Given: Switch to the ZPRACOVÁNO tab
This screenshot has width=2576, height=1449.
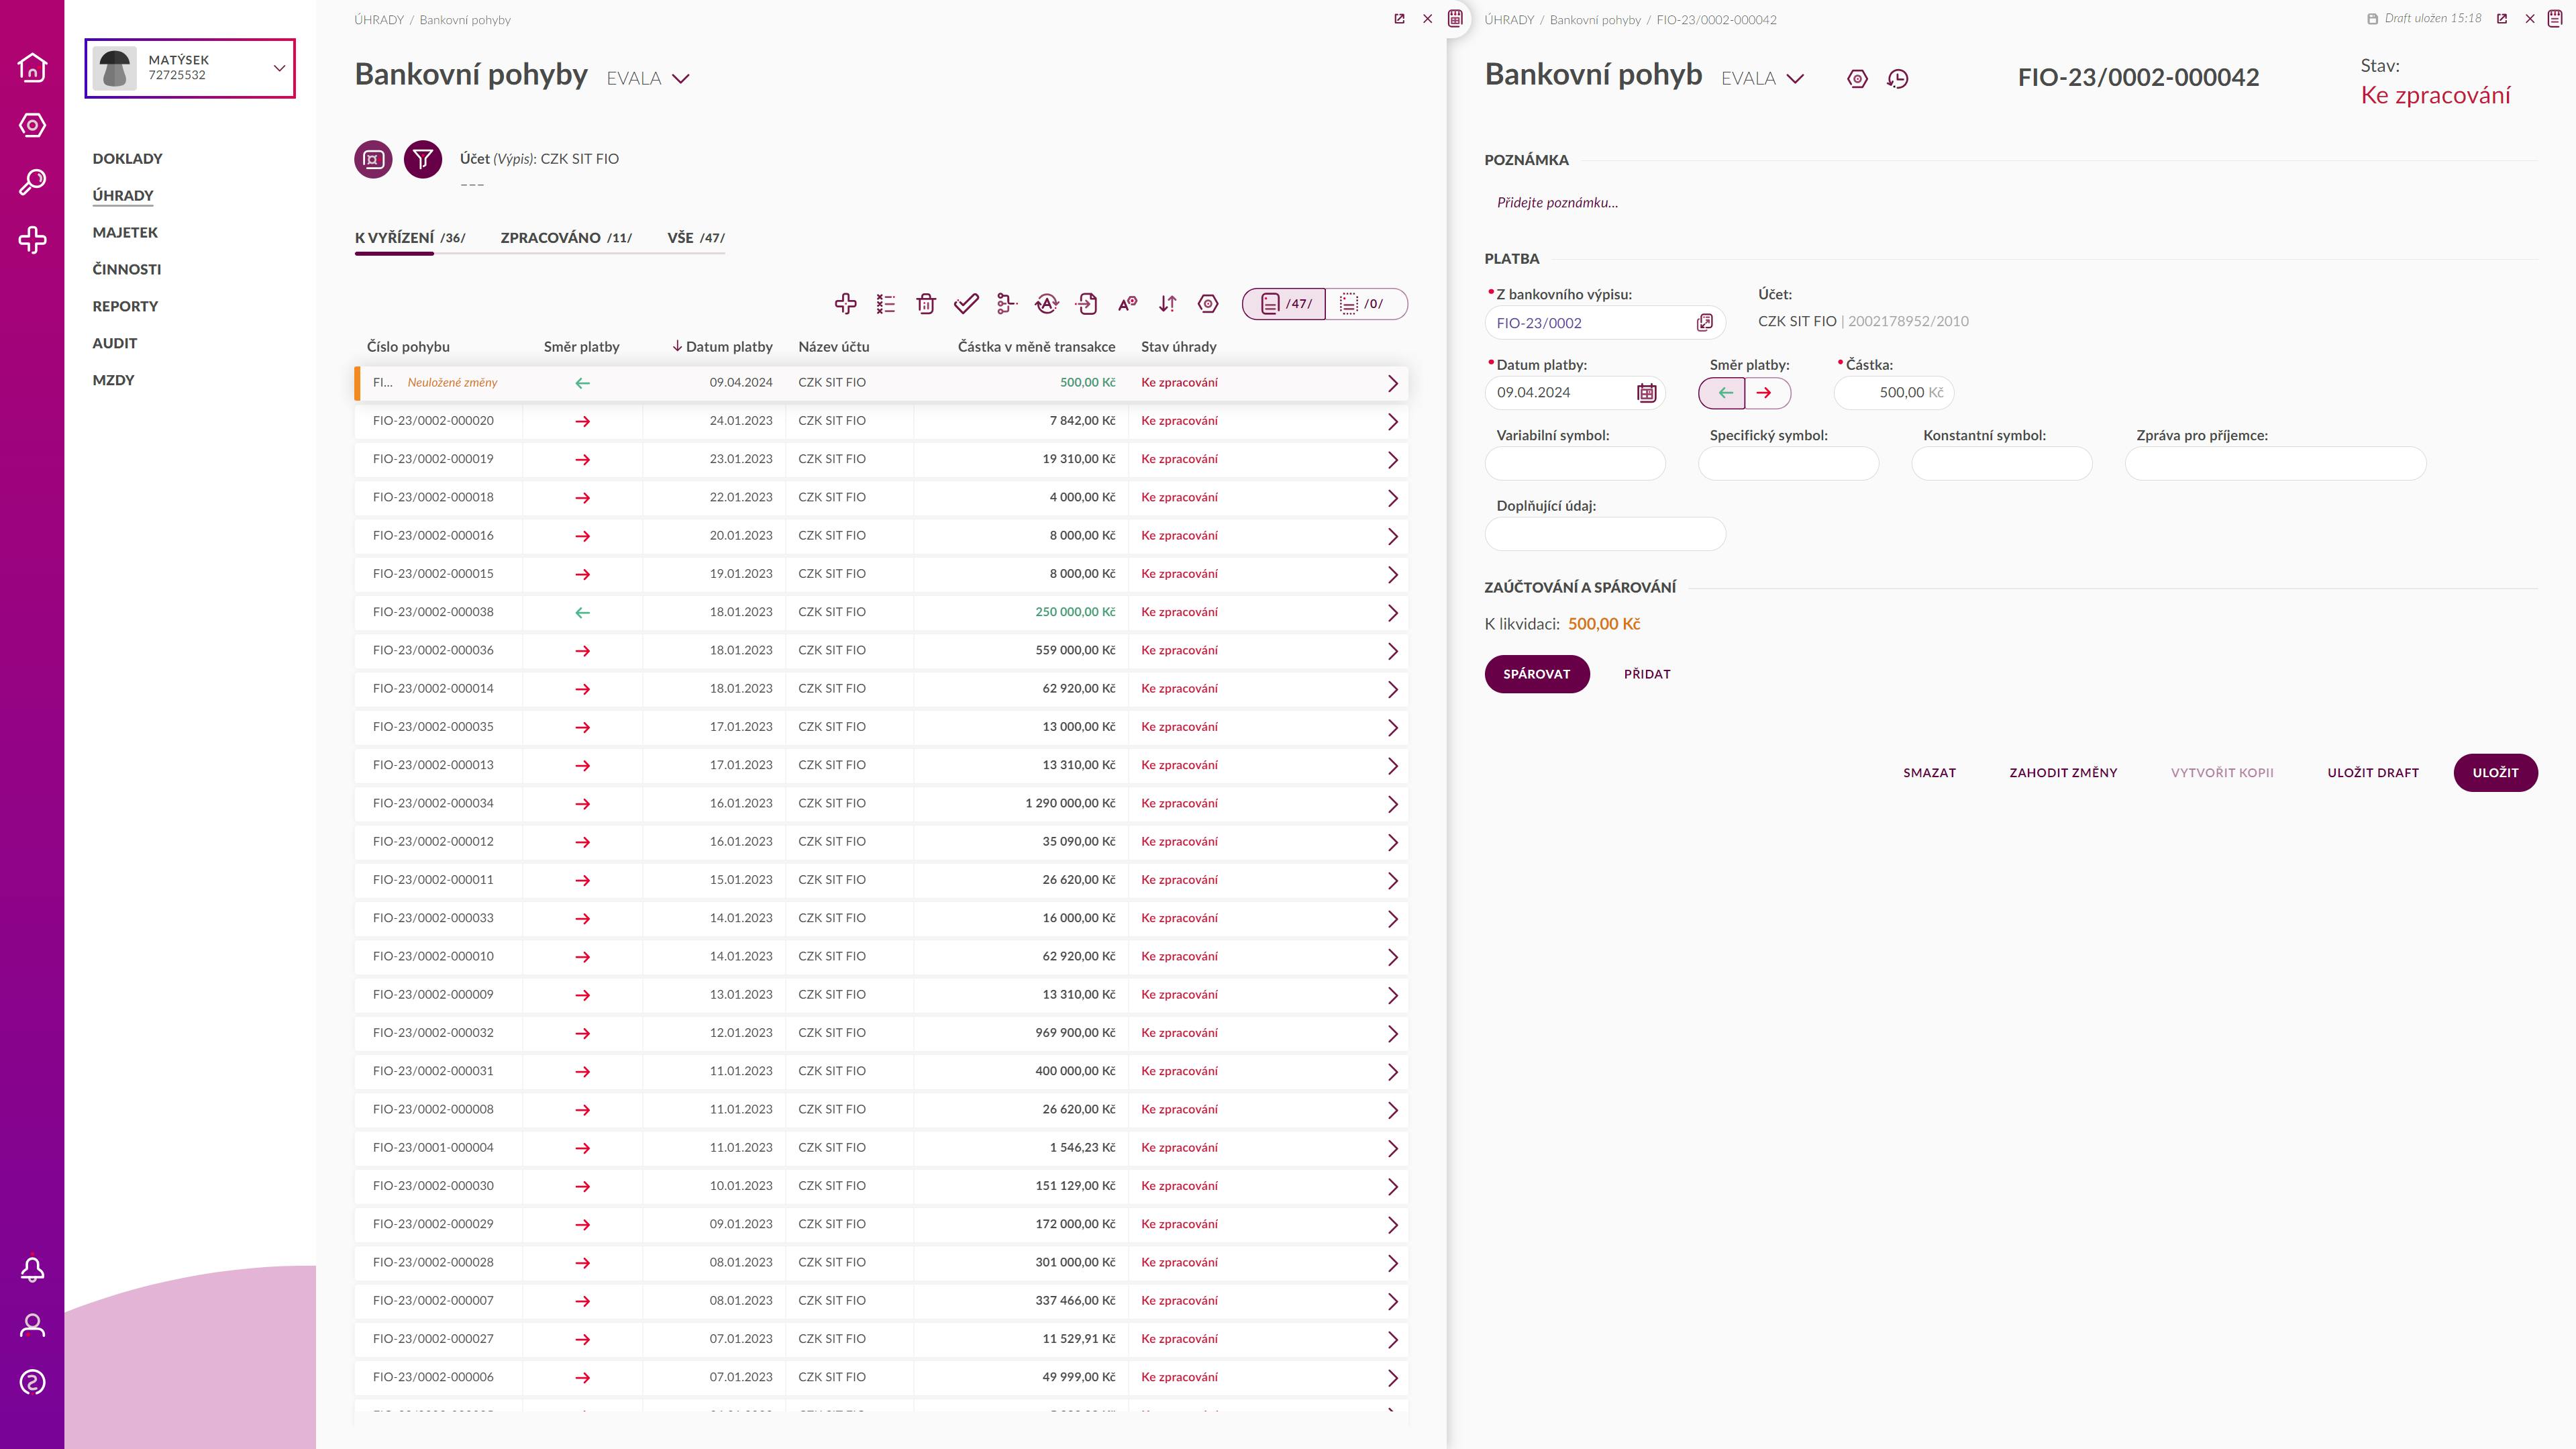Looking at the screenshot, I should tap(565, 238).
